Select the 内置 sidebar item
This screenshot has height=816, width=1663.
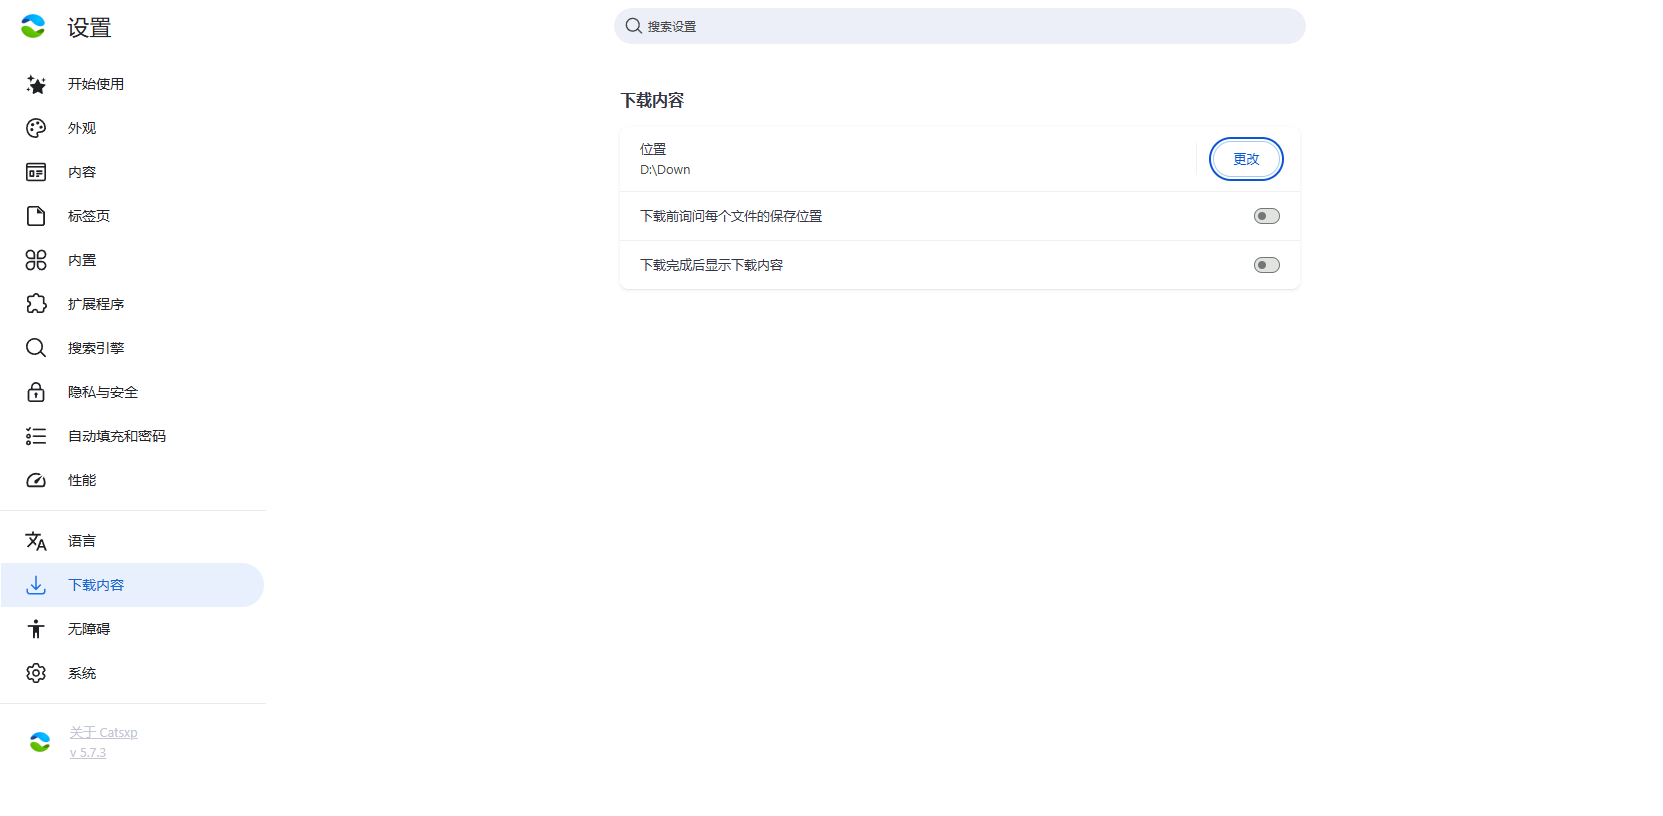(132, 260)
